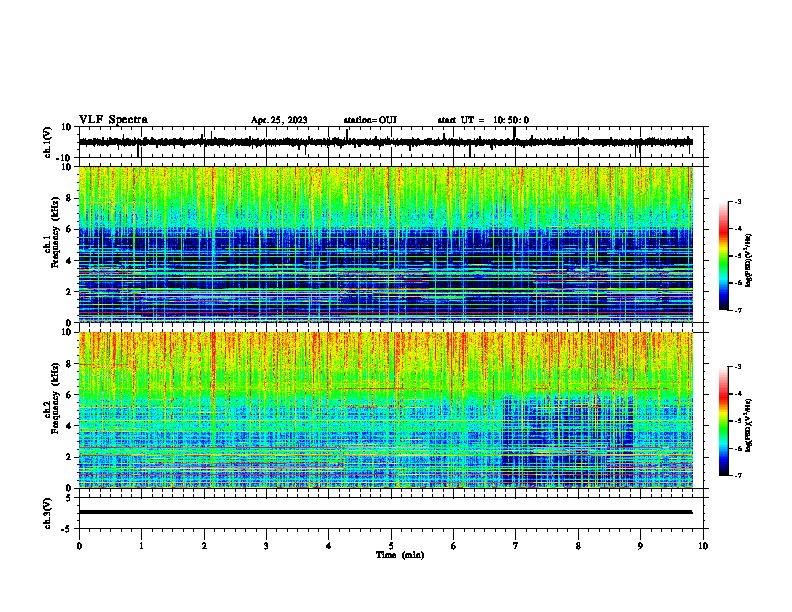Click the 'VLF Spectra' title text
Viewport: 792px width, 612px height.
tap(113, 119)
